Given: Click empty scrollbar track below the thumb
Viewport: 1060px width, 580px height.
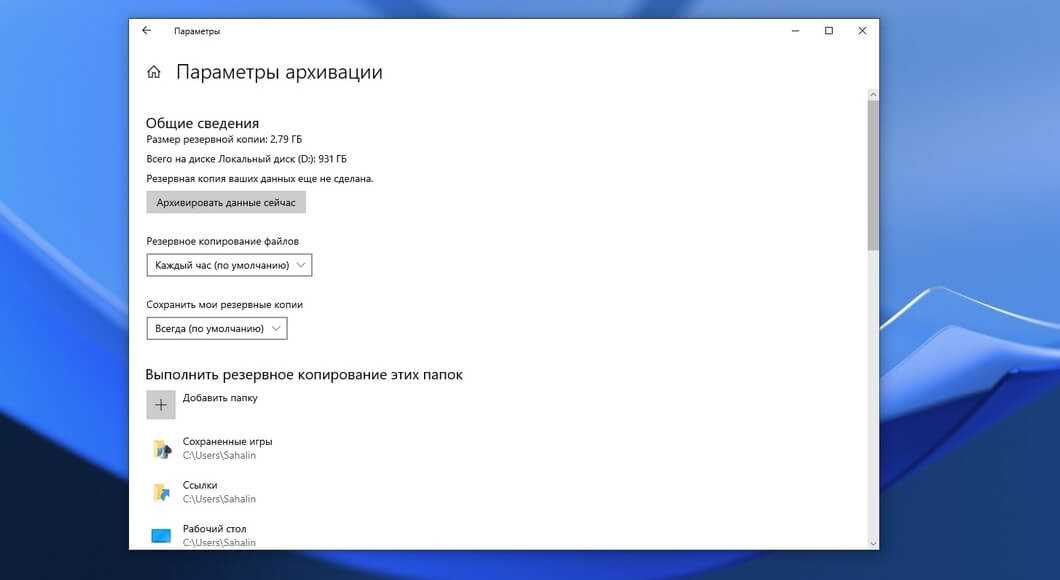Looking at the screenshot, I should [873, 400].
